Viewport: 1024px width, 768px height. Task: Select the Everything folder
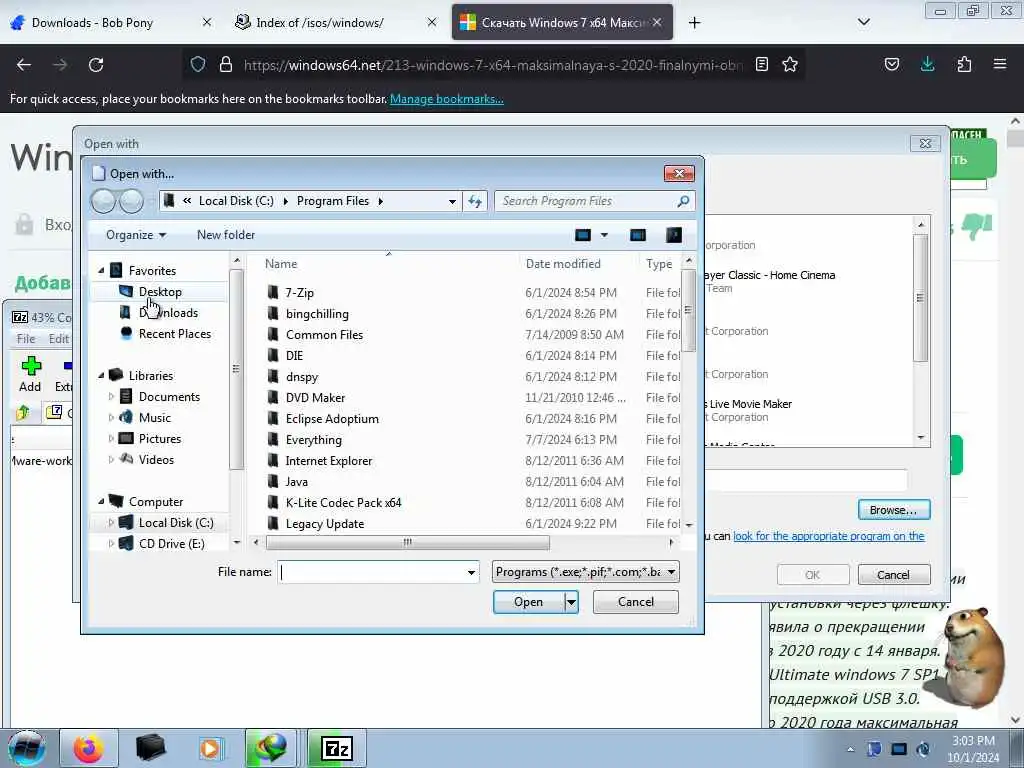tap(313, 439)
